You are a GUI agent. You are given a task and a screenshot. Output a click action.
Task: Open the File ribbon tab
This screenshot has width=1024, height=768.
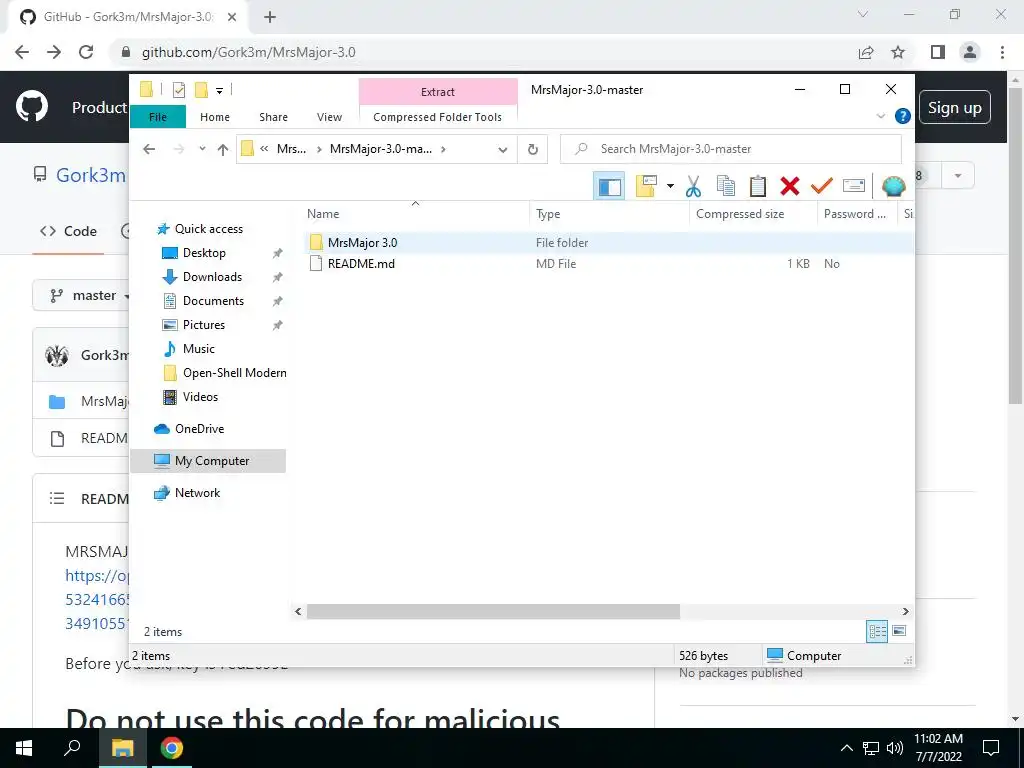158,117
